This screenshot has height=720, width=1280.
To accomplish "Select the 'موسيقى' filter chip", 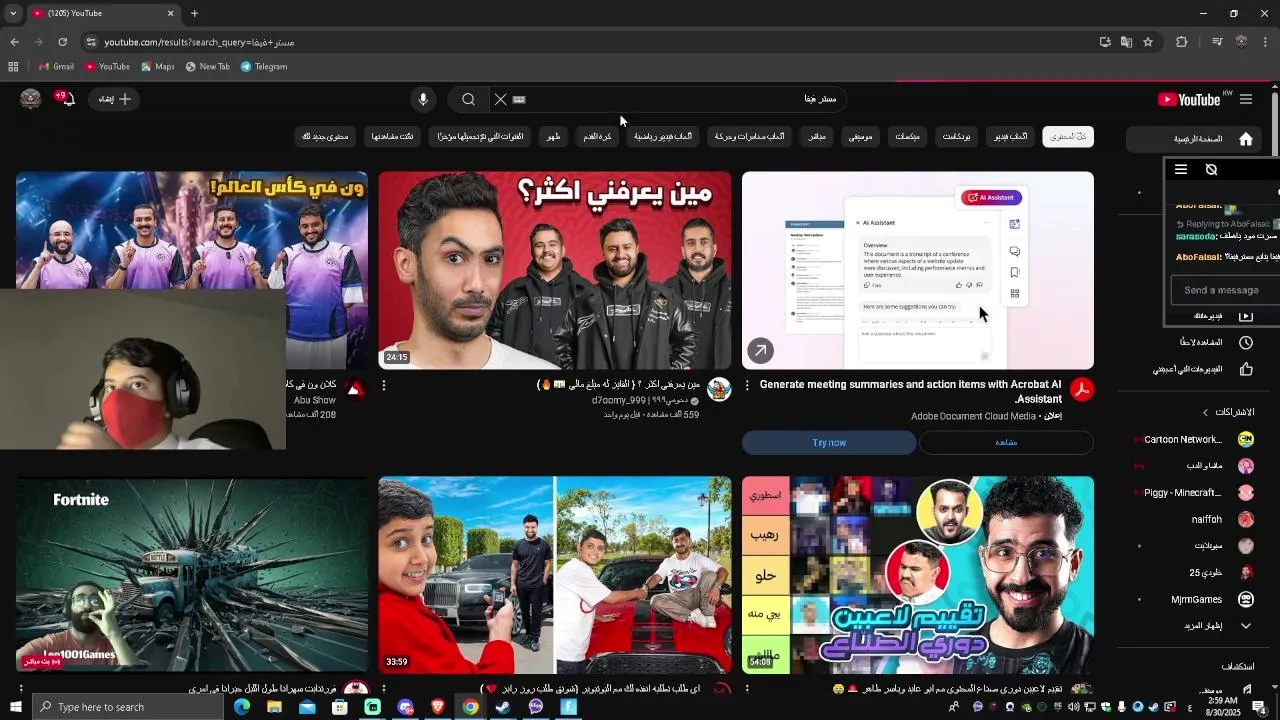I will 860,136.
